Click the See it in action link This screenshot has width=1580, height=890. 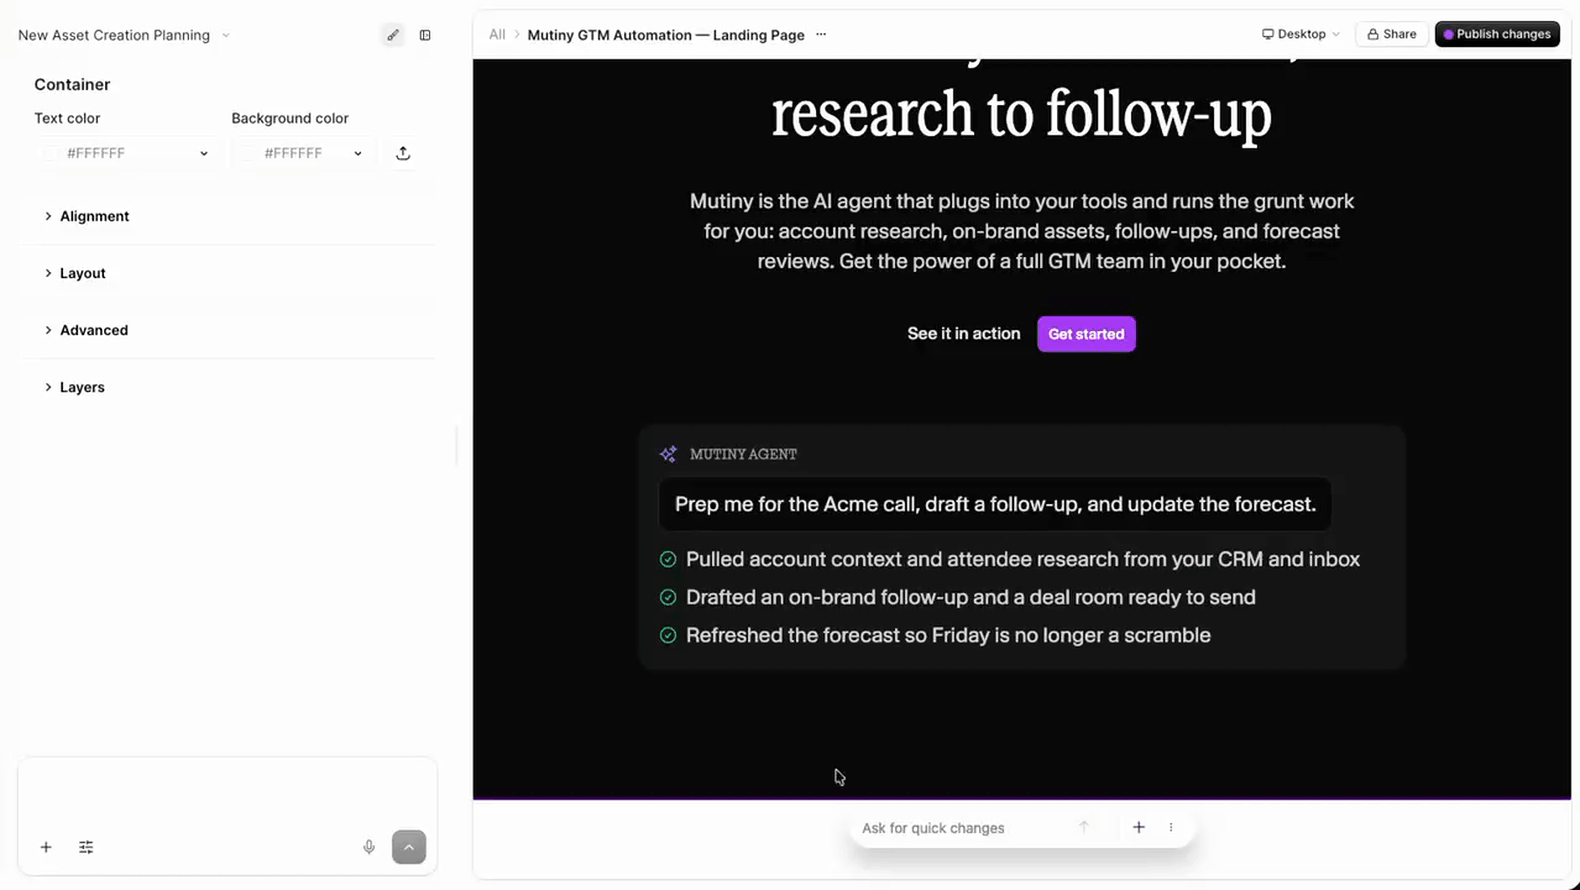[x=964, y=334]
